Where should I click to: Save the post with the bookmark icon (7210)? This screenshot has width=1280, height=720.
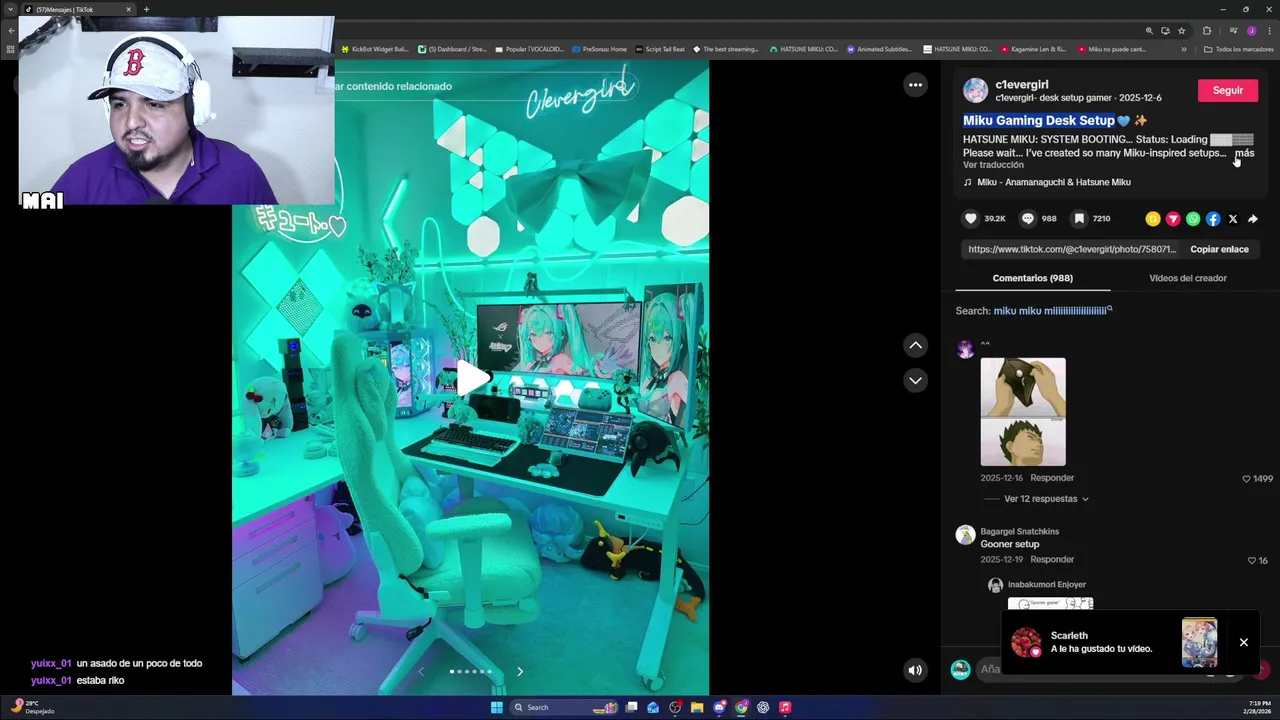tap(1079, 218)
